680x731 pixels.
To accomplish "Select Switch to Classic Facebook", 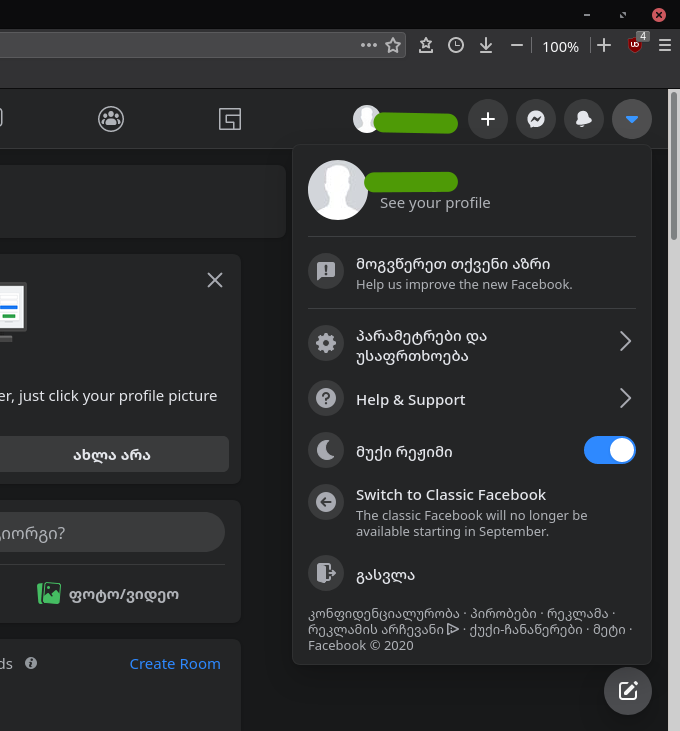I will coord(472,512).
